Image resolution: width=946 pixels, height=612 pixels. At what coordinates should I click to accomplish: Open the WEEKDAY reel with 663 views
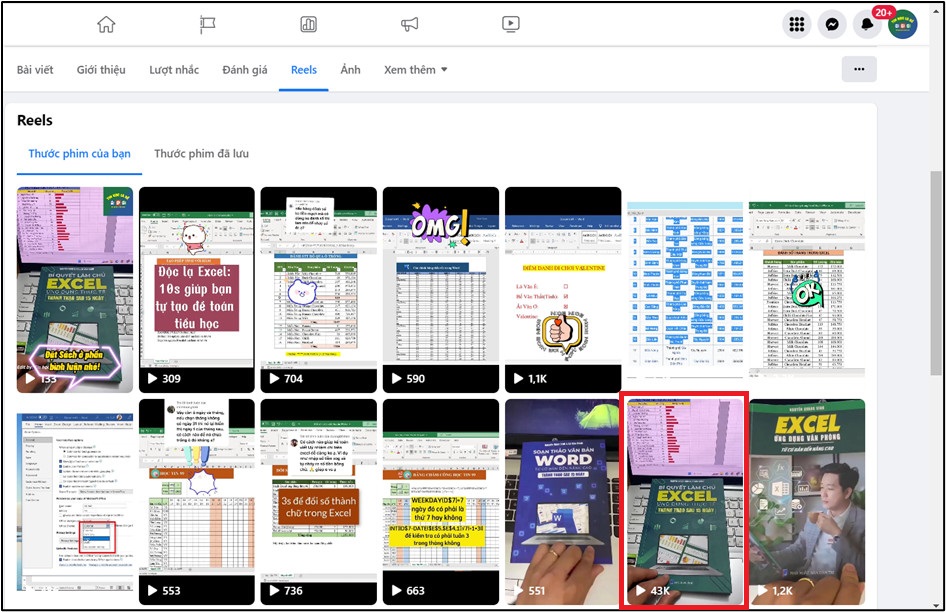point(440,502)
